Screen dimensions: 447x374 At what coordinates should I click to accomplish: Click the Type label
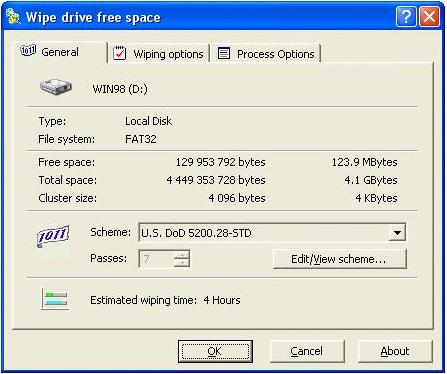[52, 121]
